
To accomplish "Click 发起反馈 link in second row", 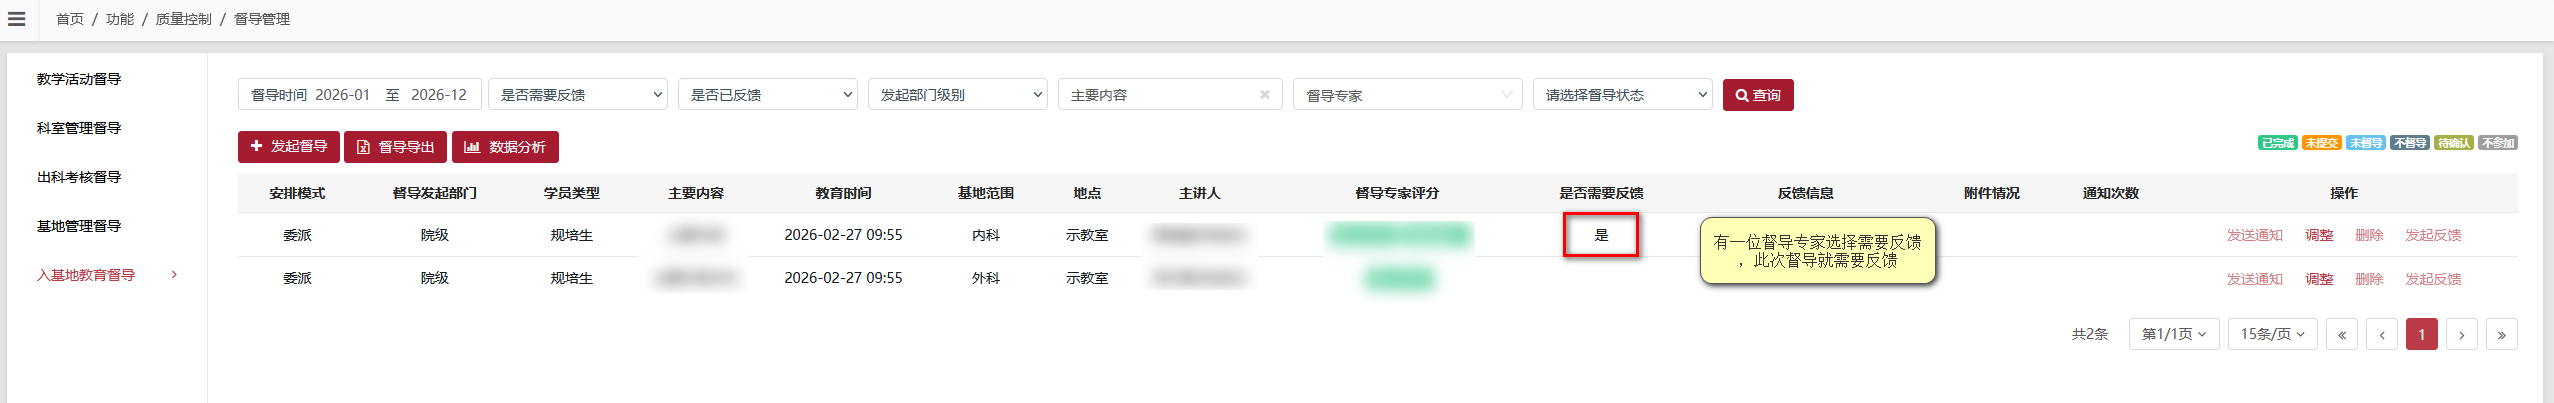I will click(x=2433, y=279).
